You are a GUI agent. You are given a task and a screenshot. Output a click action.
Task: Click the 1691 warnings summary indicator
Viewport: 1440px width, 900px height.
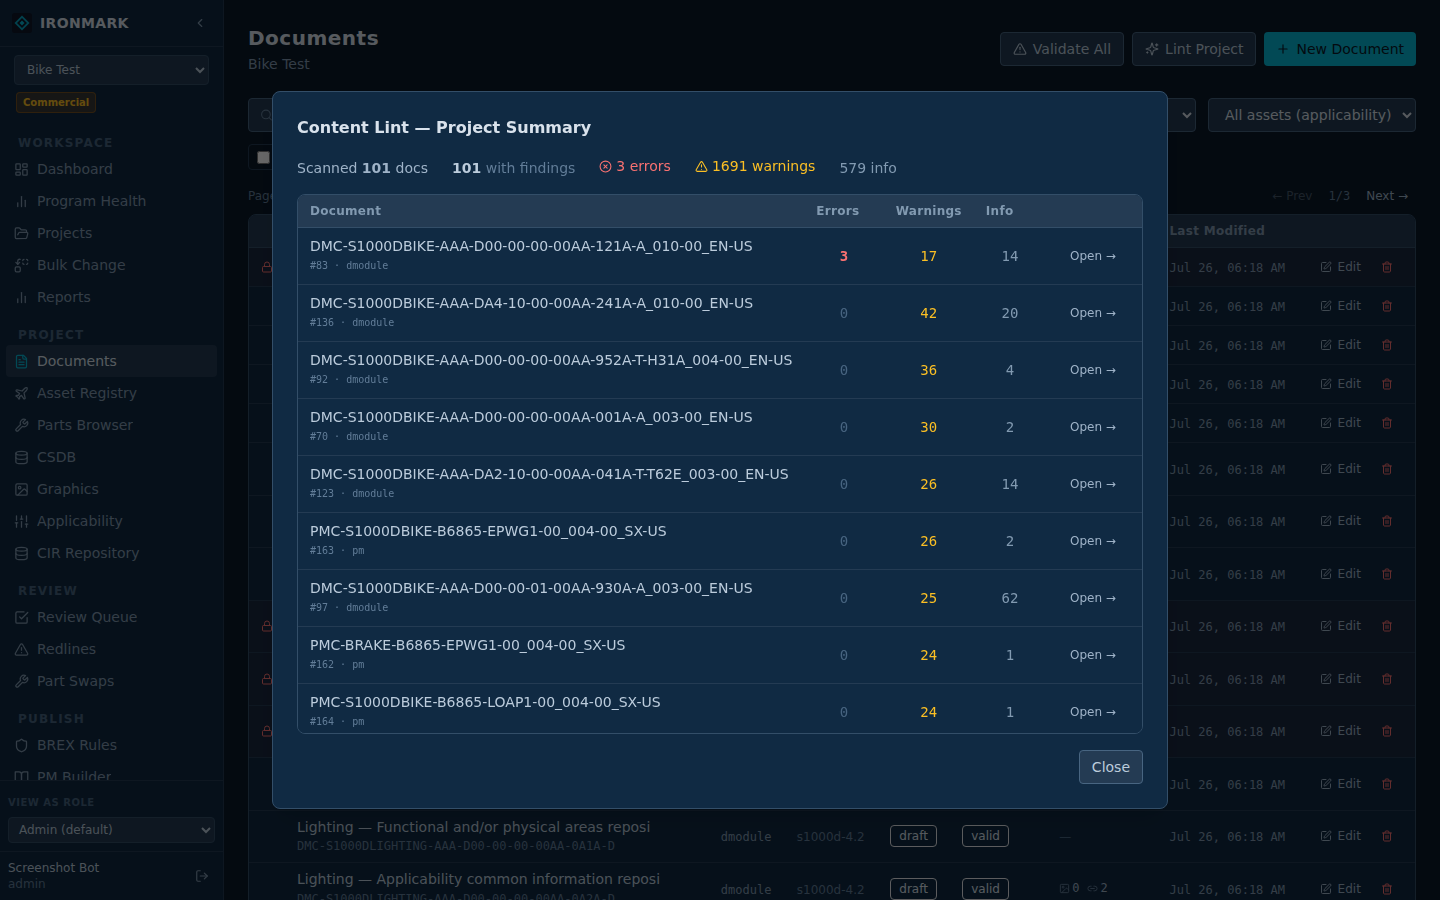click(x=755, y=167)
